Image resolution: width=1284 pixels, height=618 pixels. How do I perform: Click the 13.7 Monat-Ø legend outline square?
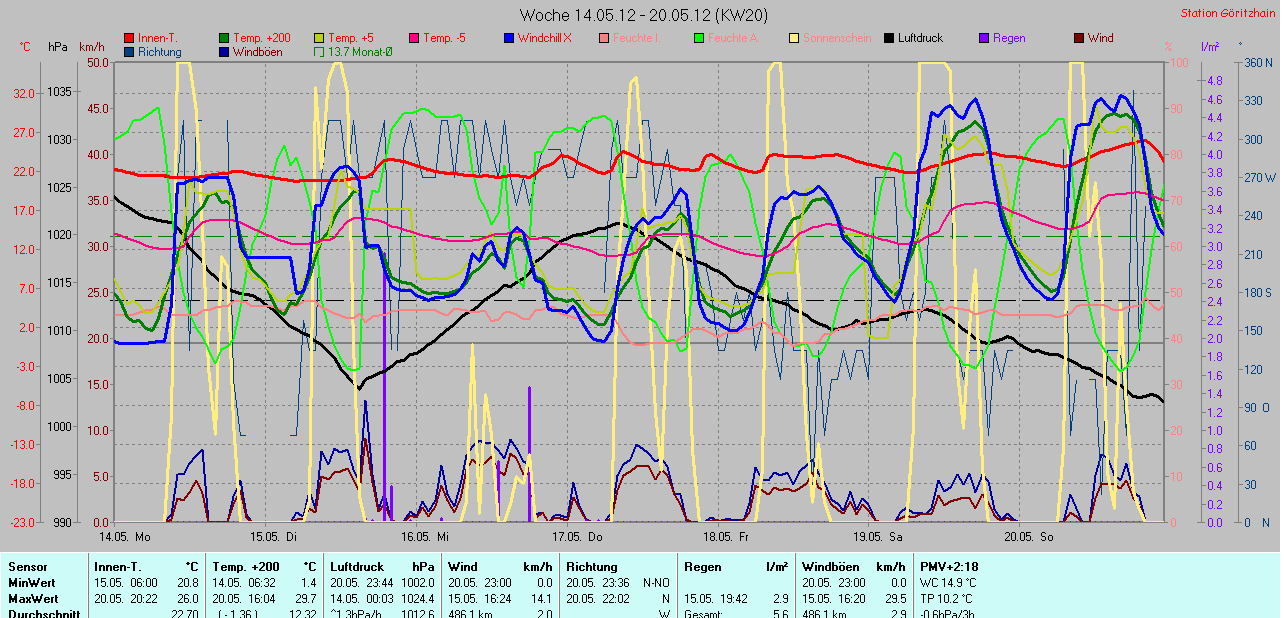319,52
